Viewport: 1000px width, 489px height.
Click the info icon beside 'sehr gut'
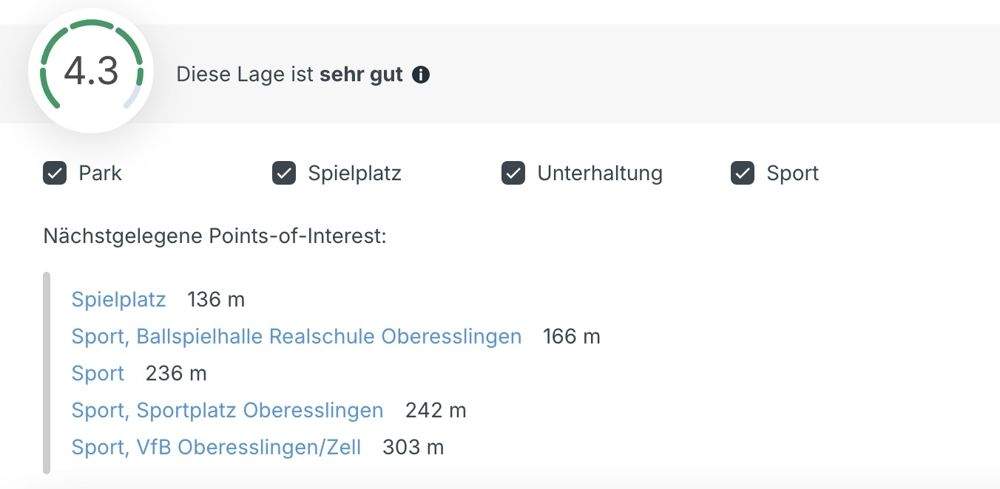421,75
